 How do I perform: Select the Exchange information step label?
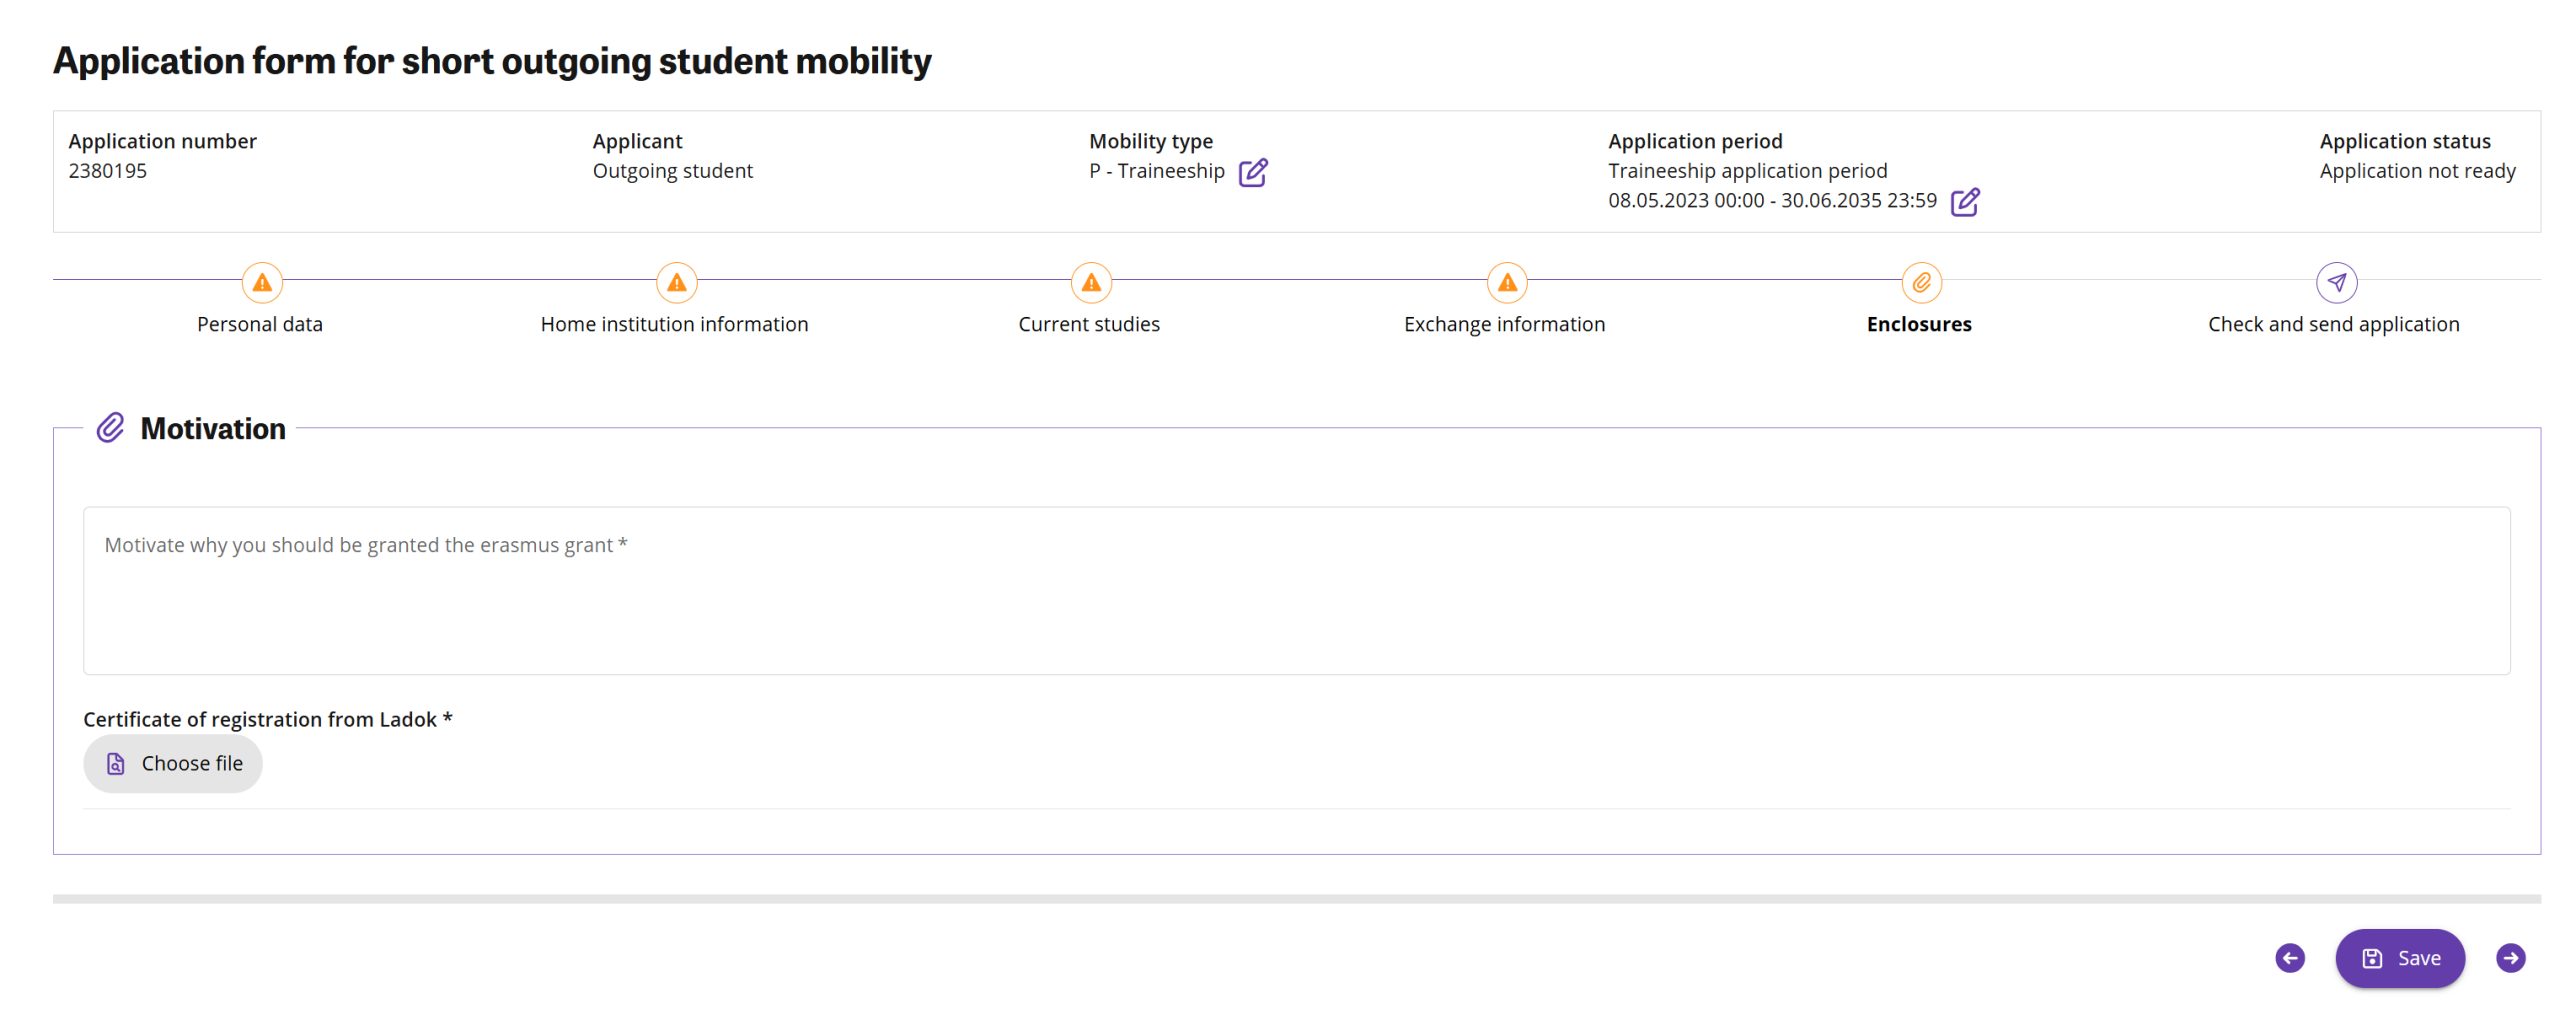pyautogui.click(x=1503, y=324)
